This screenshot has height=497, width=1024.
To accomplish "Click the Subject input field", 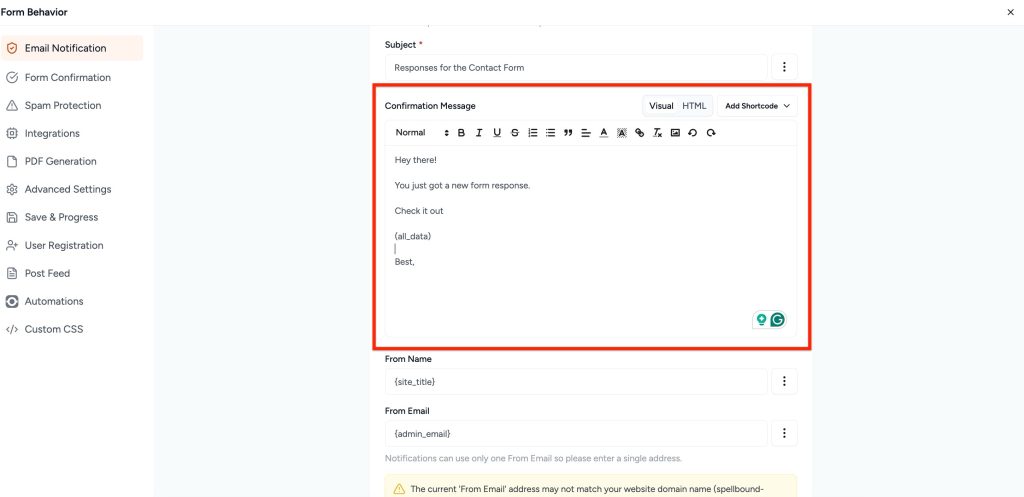I will coord(576,67).
